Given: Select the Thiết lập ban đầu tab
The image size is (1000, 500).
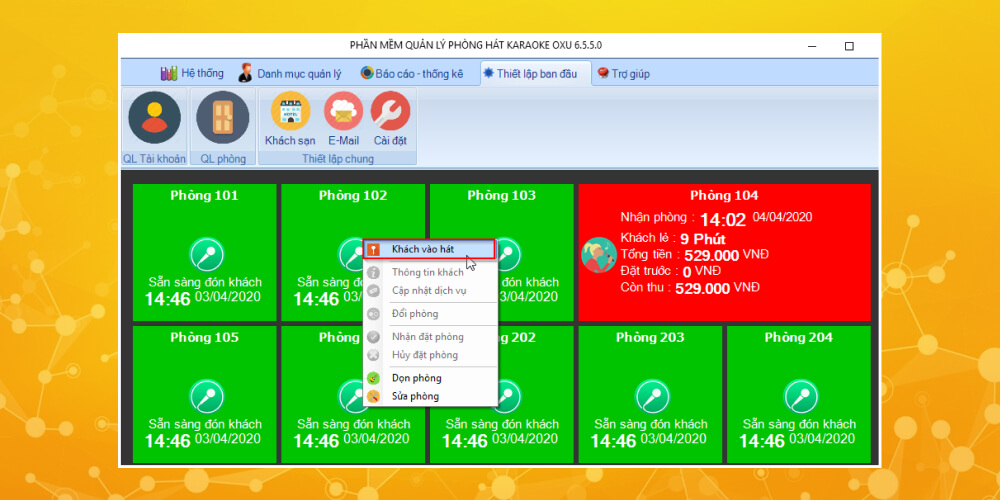Looking at the screenshot, I should 536,73.
